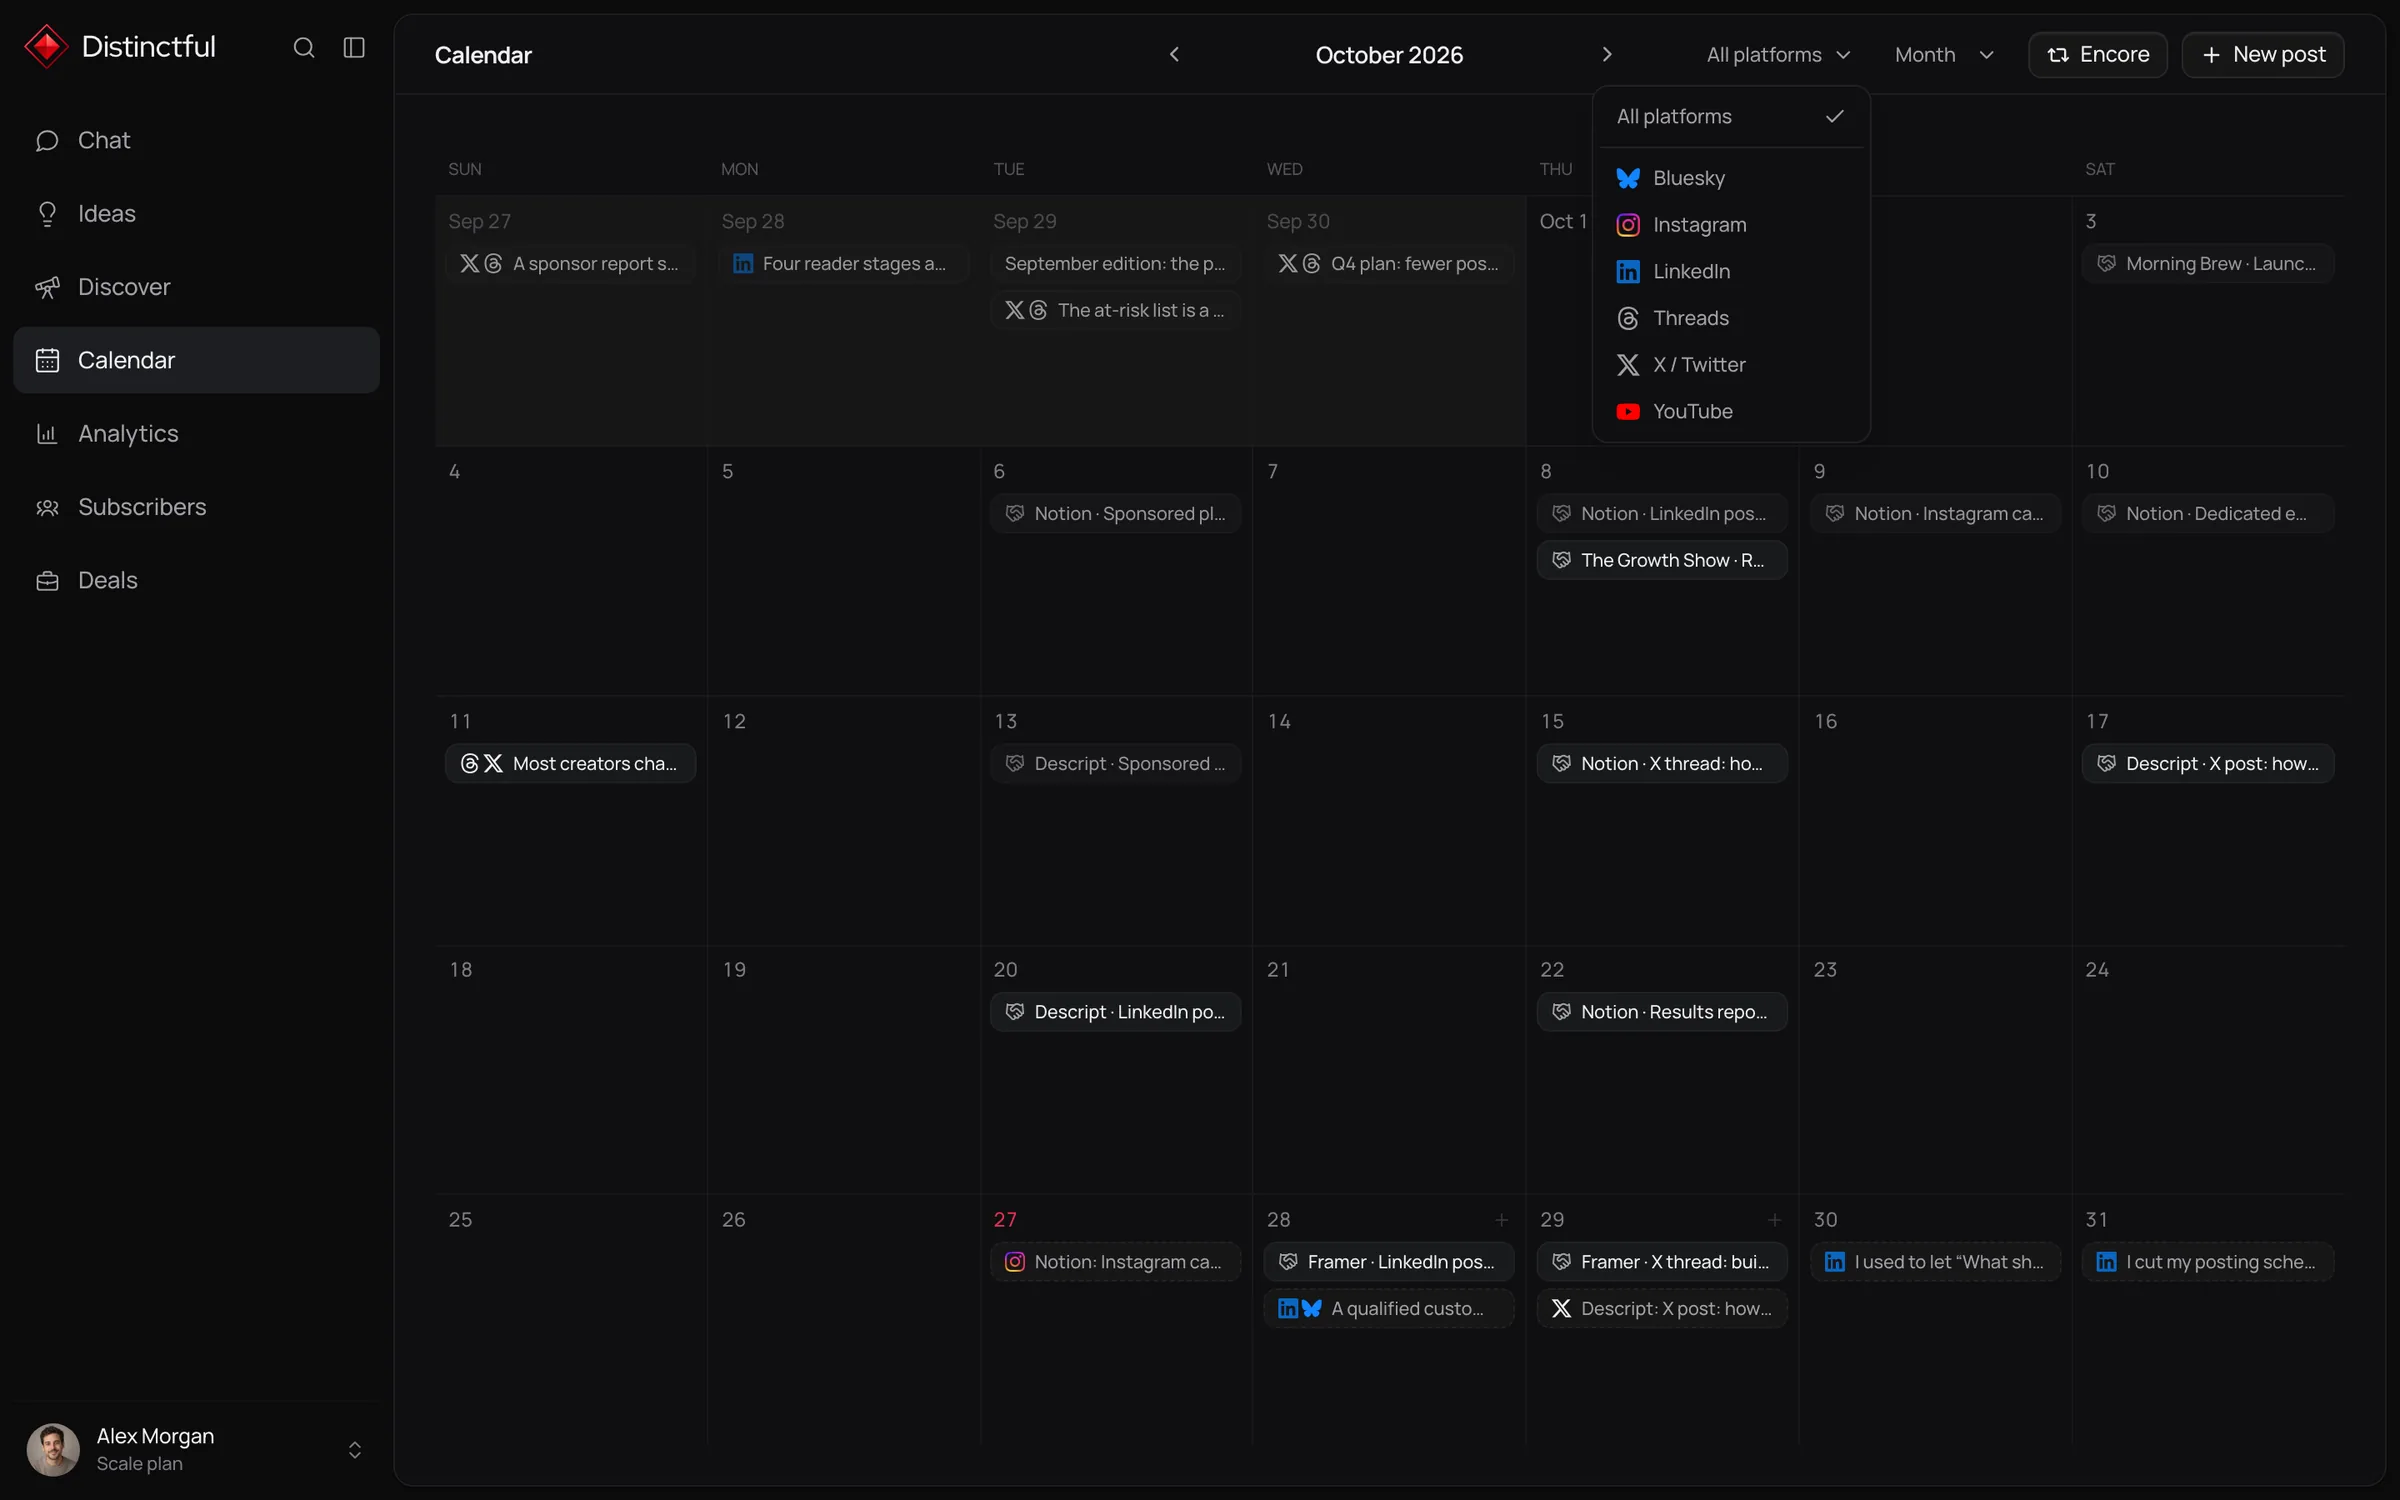The width and height of the screenshot is (2400, 1500).
Task: Click the Distinctful diamond logo
Action: coord(46,47)
